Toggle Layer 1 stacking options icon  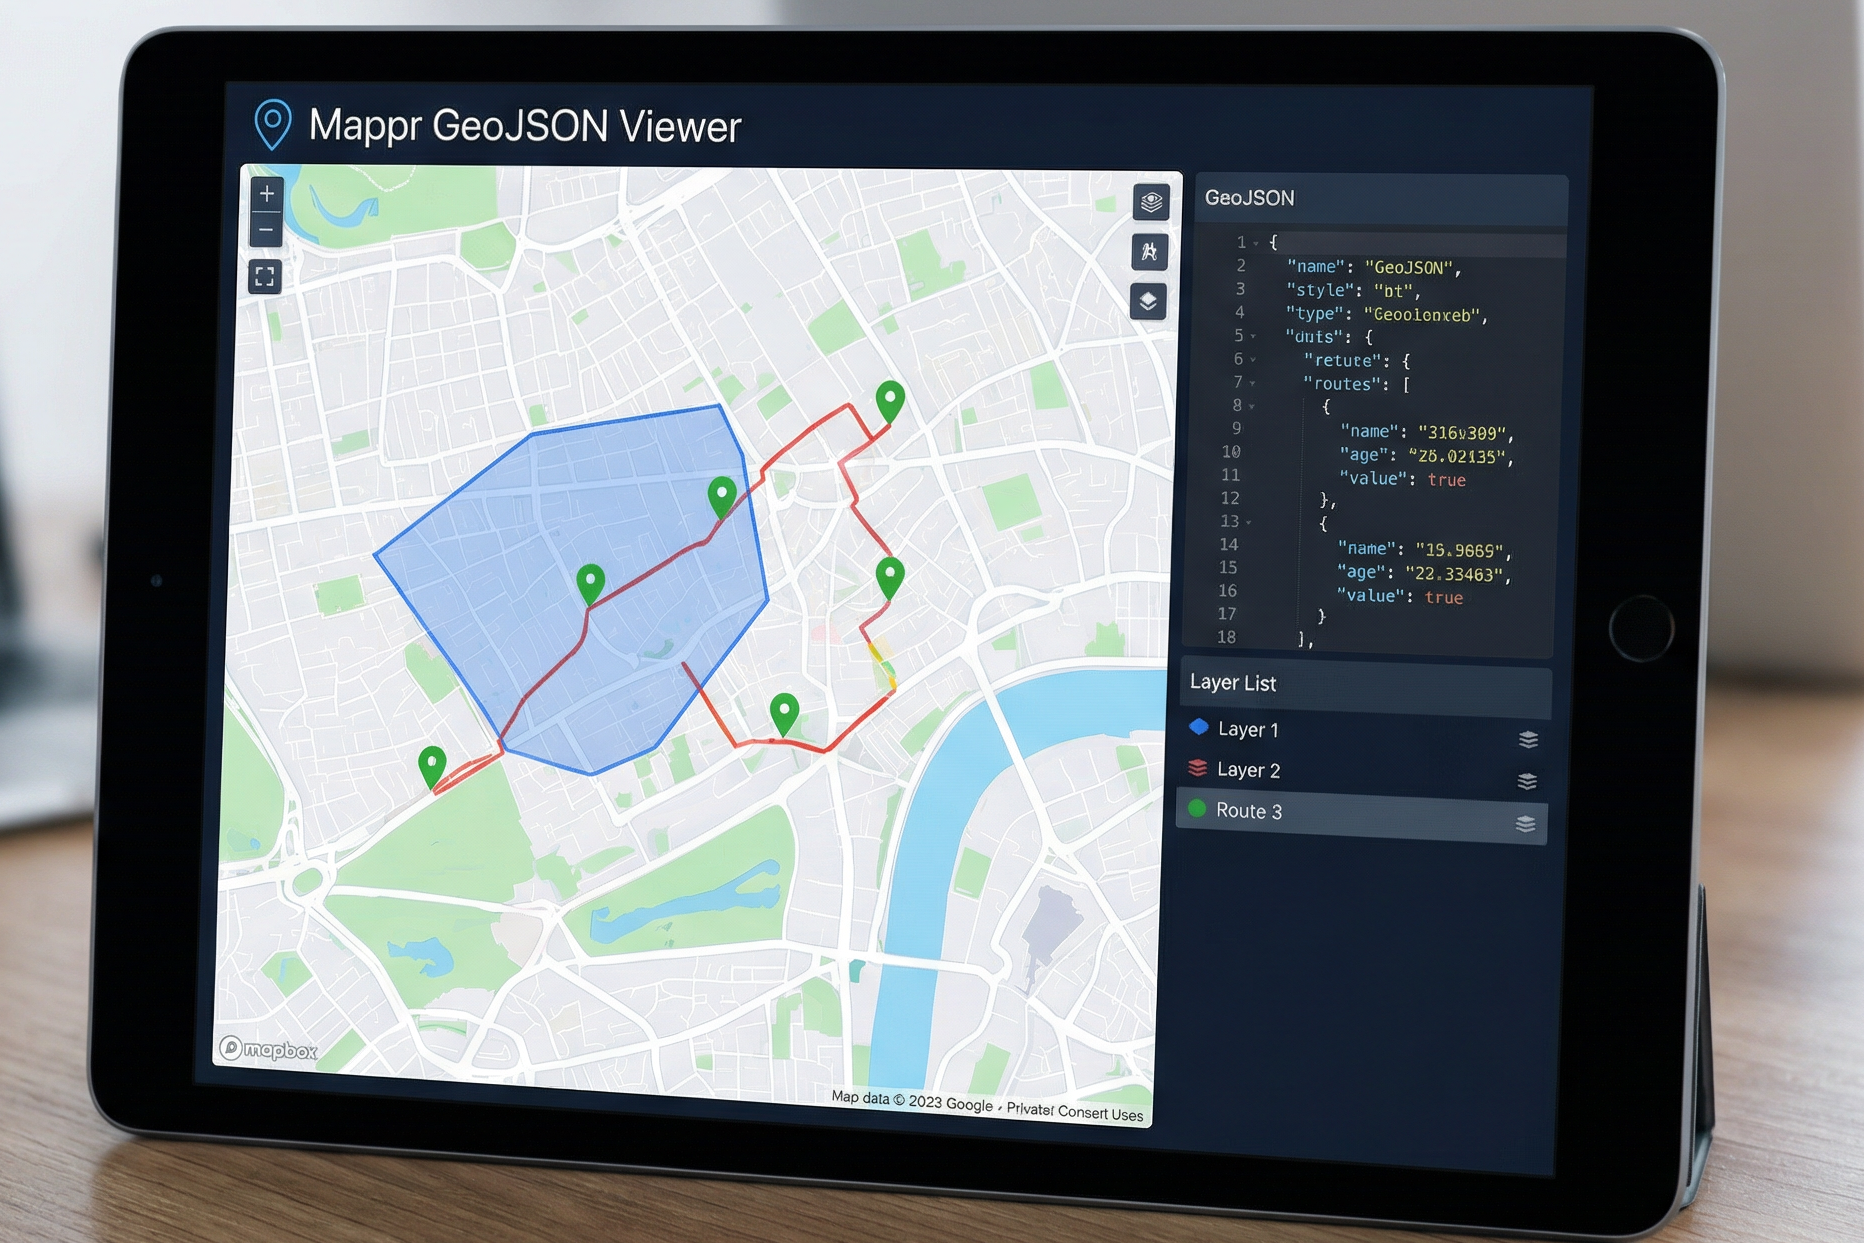[1527, 740]
